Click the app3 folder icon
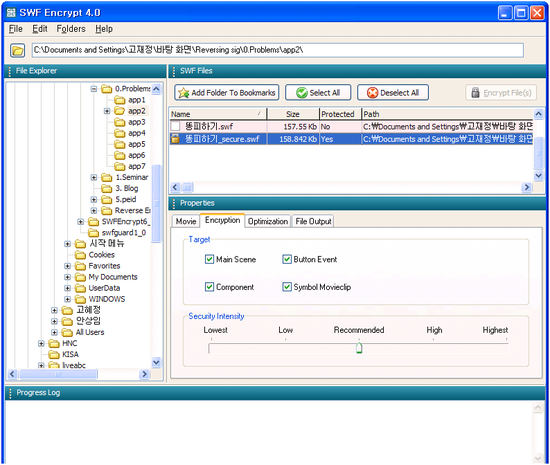The width and height of the screenshot is (550, 465). click(120, 122)
